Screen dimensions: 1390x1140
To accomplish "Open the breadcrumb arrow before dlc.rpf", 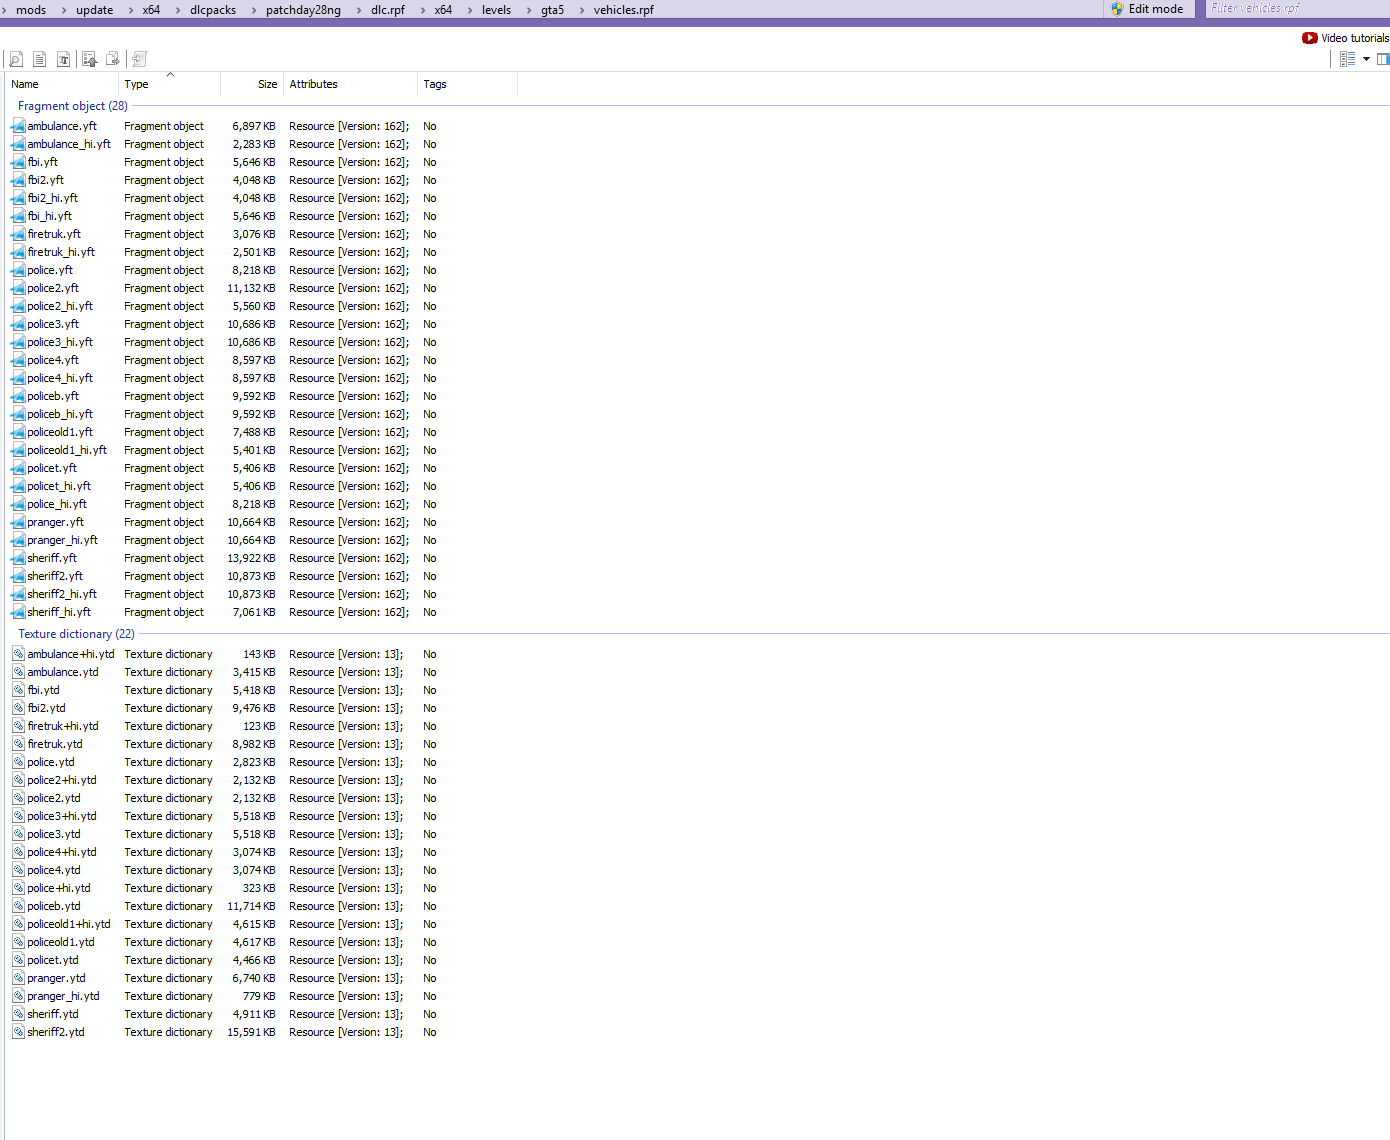I will click(x=359, y=10).
